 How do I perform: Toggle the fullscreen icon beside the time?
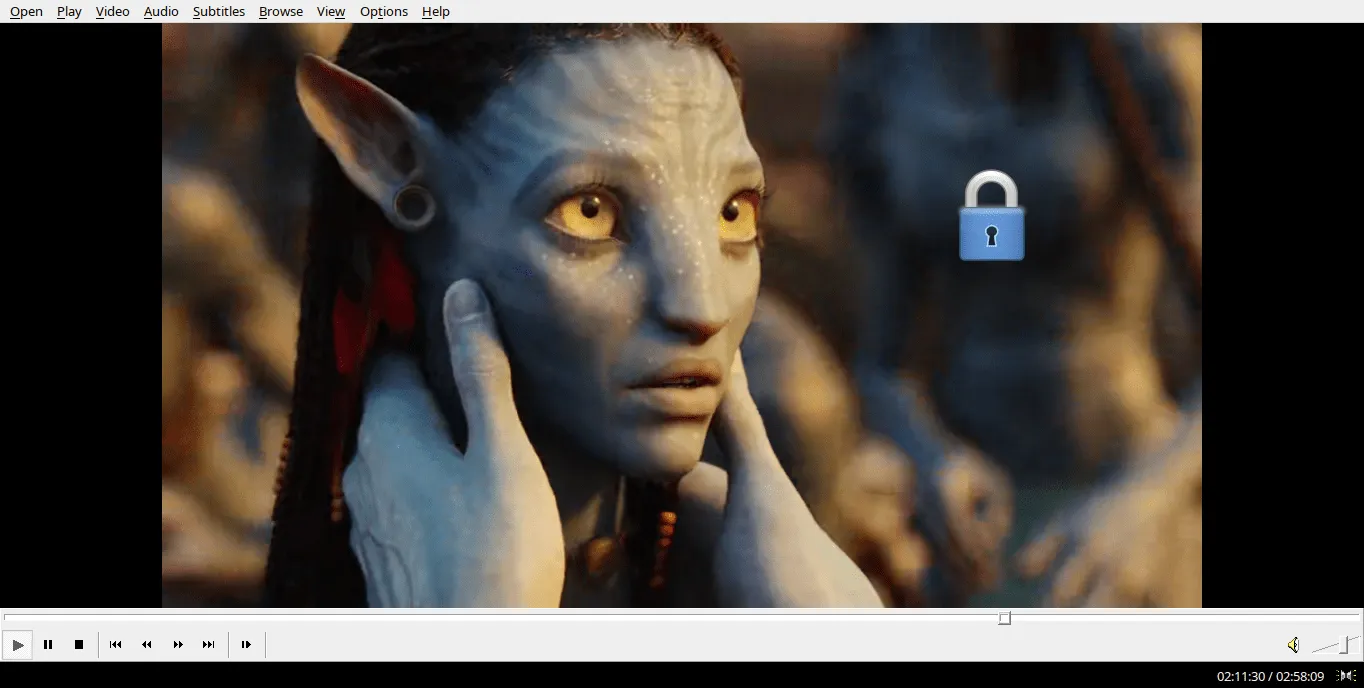pos(1347,676)
